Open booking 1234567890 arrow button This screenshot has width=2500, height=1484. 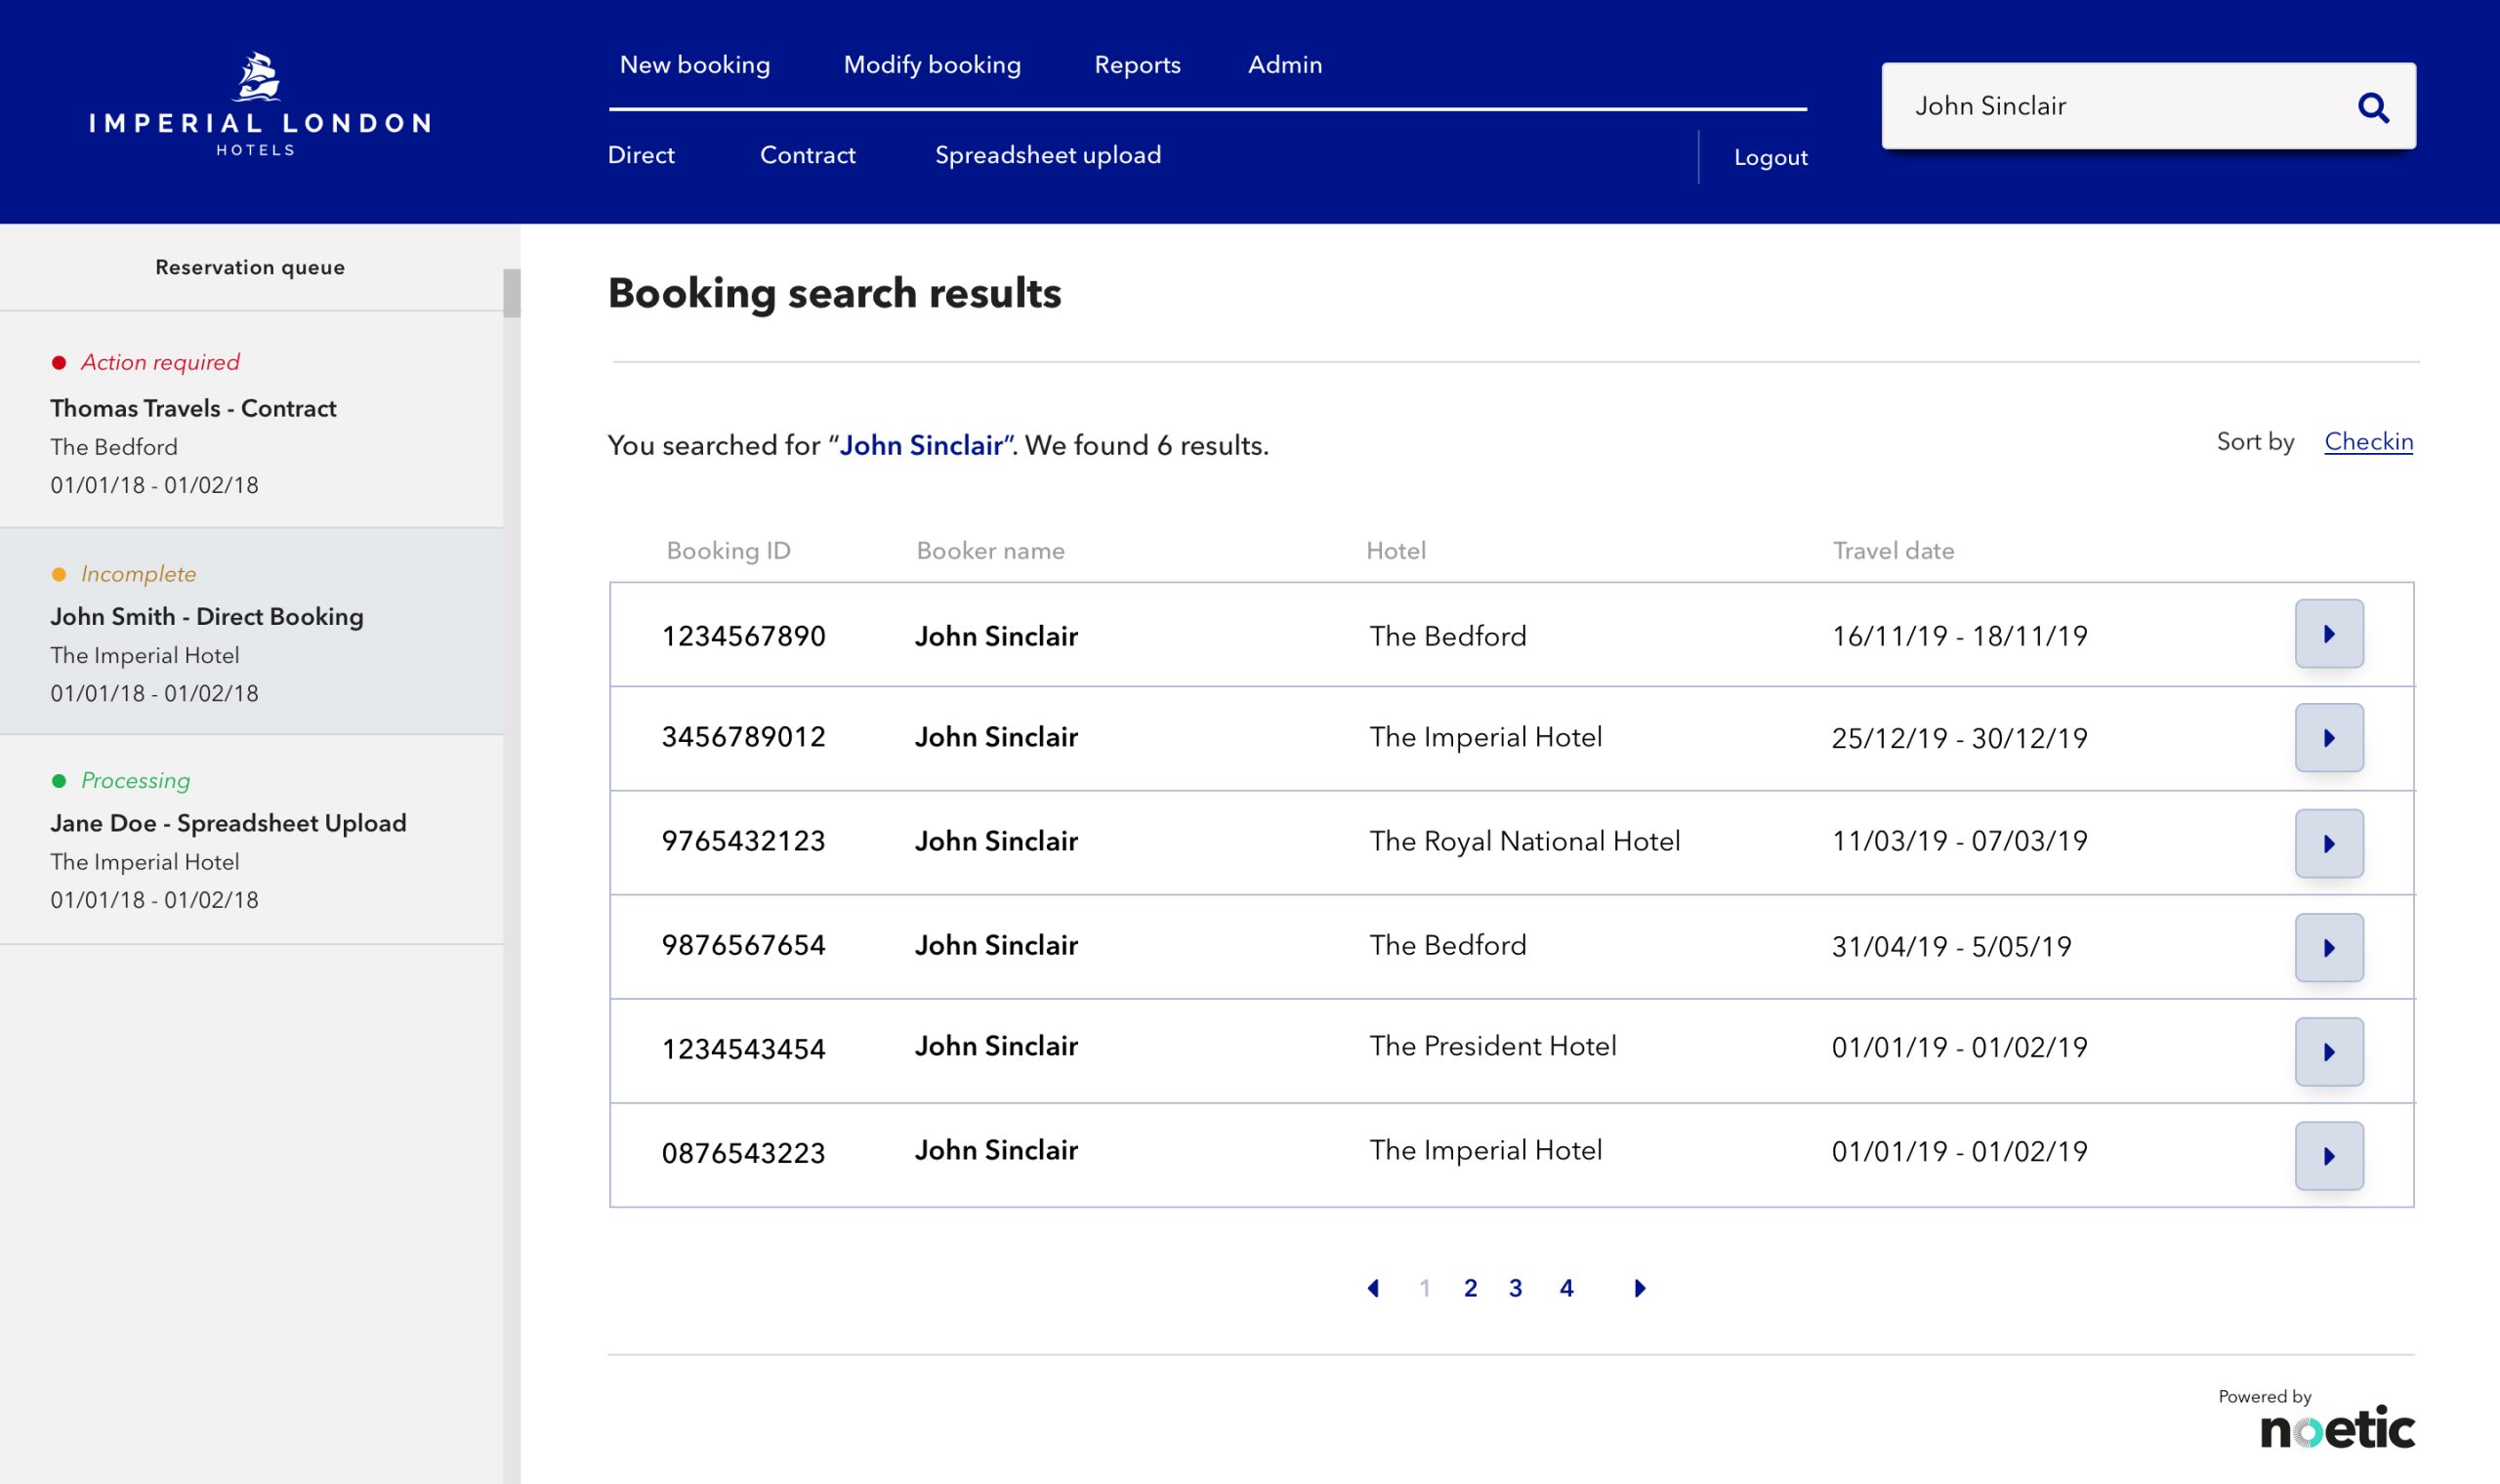pyautogui.click(x=2328, y=634)
